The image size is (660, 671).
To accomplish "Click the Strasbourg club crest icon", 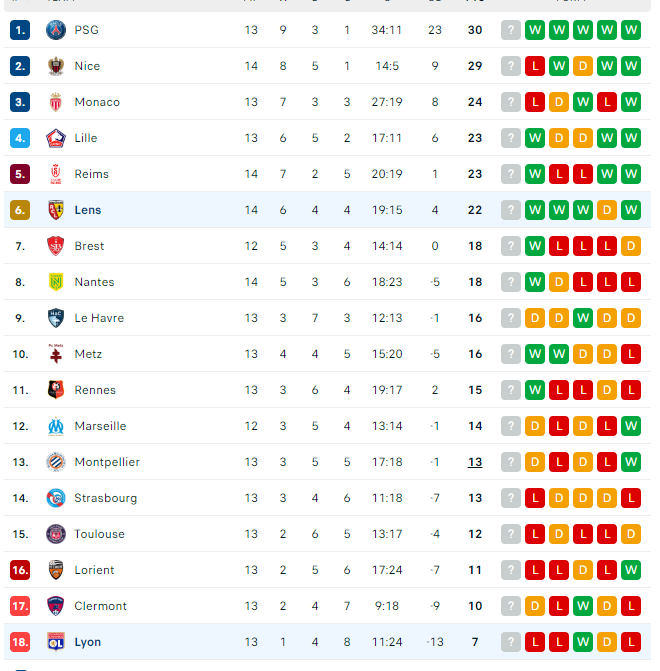I will point(55,498).
